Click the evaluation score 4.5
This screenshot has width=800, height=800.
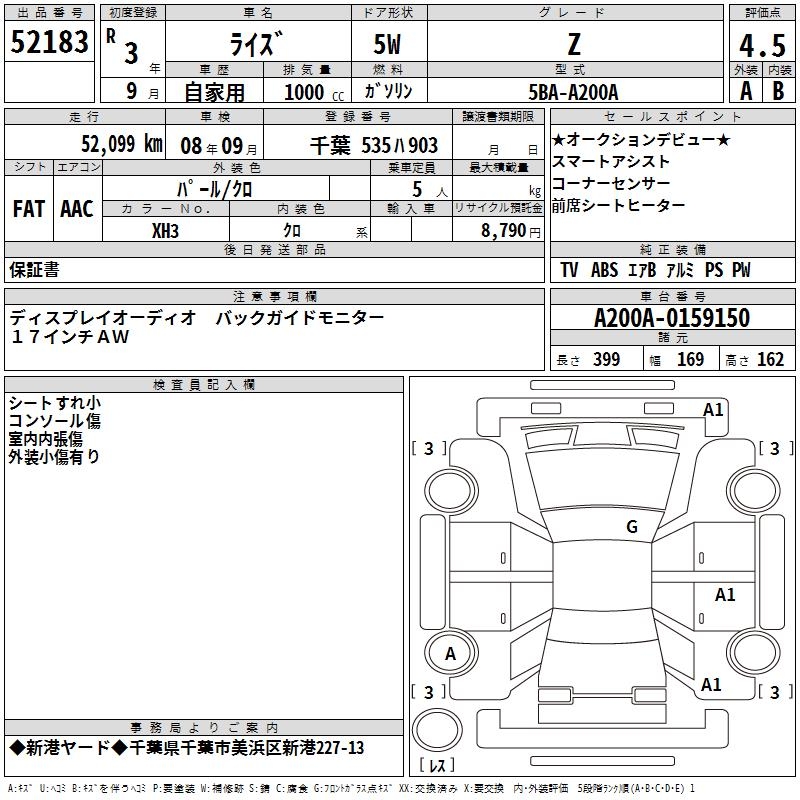[x=762, y=46]
